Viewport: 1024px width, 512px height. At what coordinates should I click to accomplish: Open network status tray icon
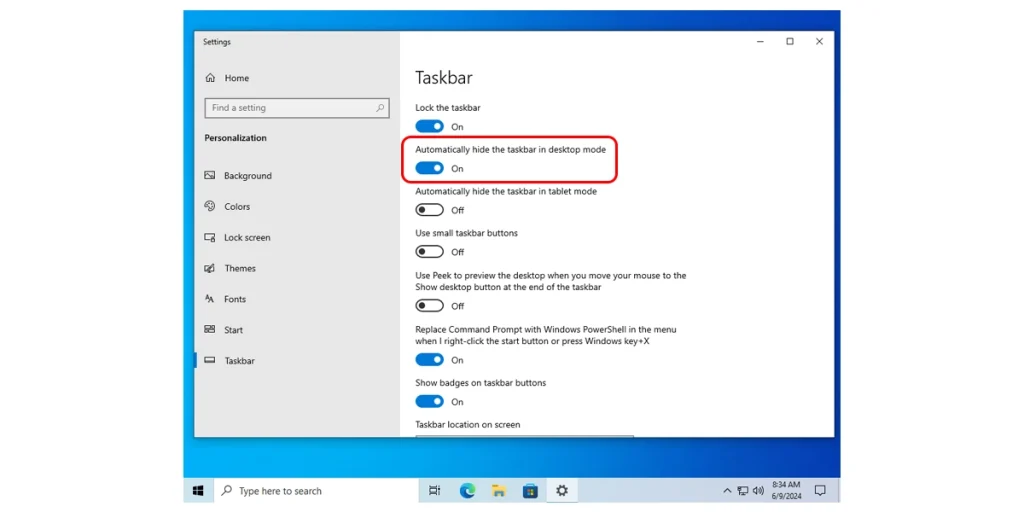[743, 490]
